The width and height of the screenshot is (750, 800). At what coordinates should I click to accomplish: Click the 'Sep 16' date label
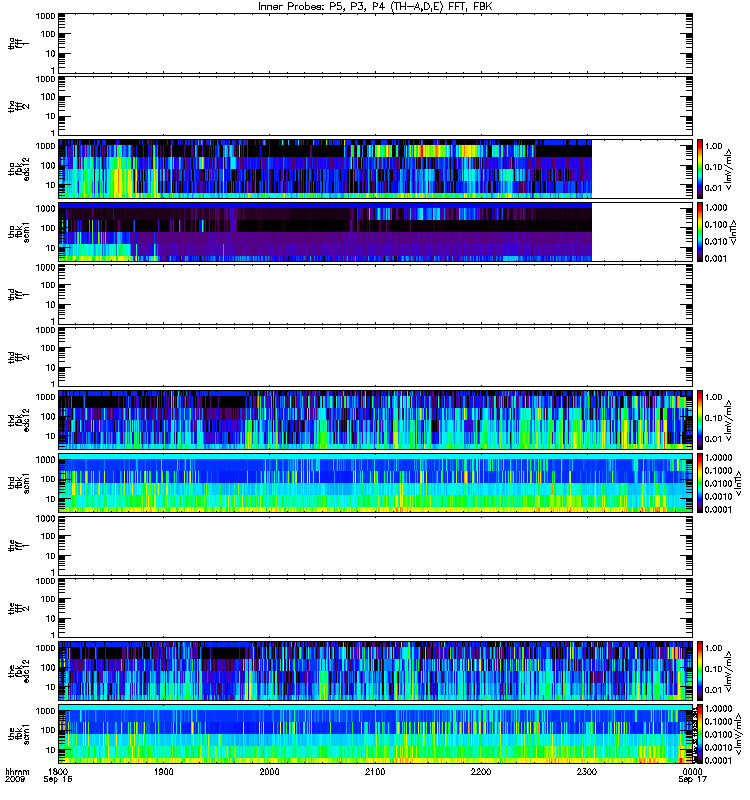pos(58,780)
